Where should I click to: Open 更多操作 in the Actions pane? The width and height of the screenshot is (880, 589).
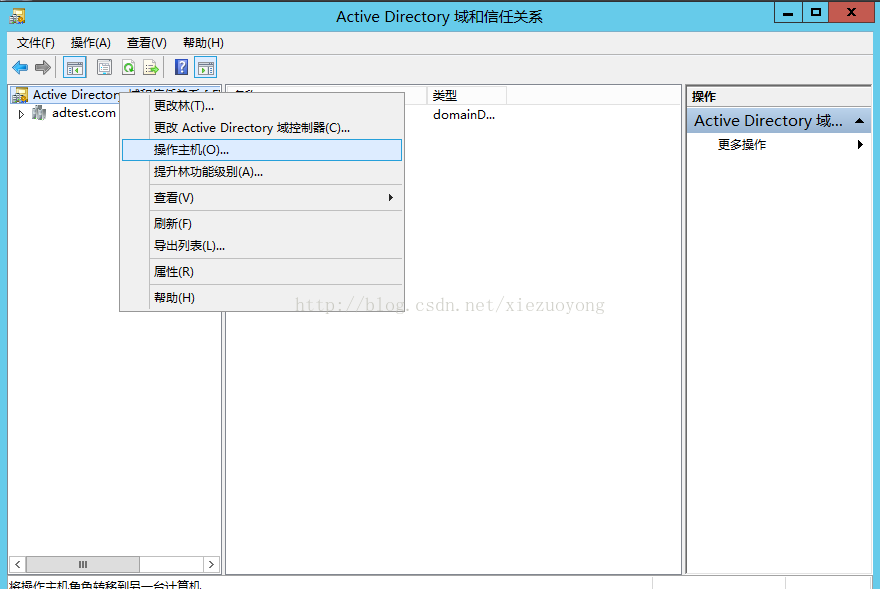pyautogui.click(x=778, y=145)
